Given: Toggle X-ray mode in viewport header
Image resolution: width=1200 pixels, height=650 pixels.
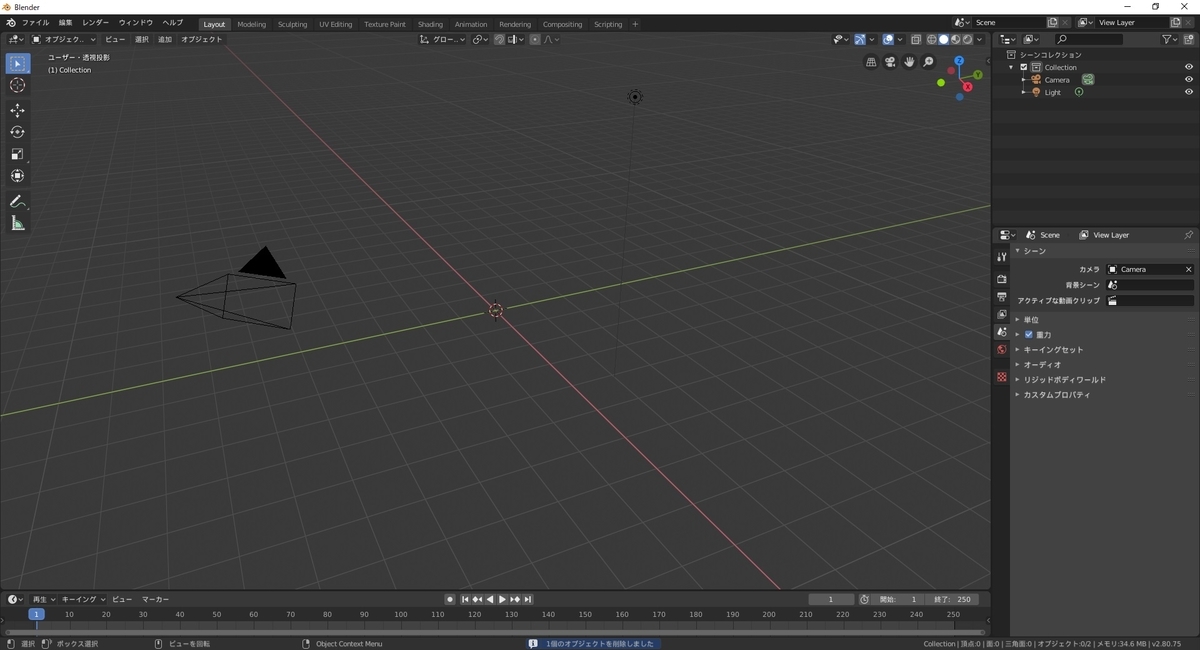Looking at the screenshot, I should (916, 40).
